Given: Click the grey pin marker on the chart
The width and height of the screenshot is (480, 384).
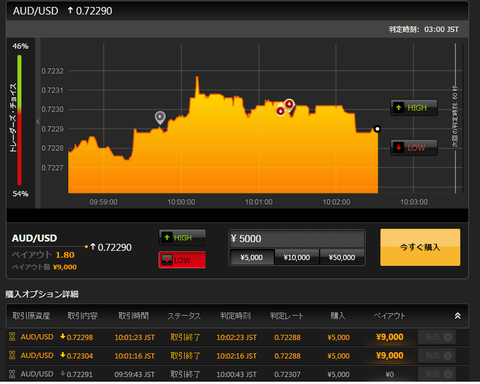Looking at the screenshot, I should coord(160,118).
